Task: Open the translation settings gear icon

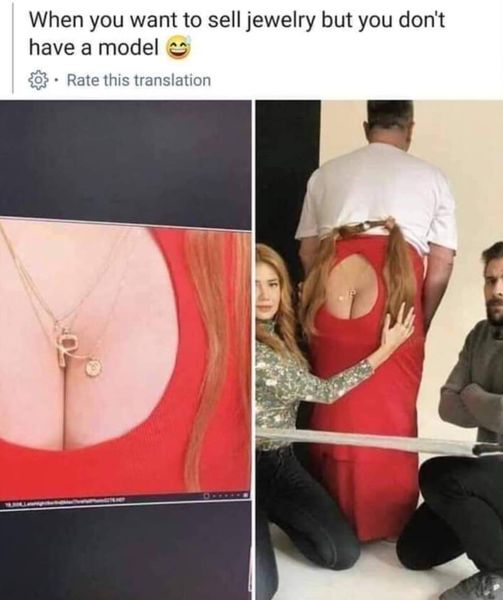Action: (39, 80)
